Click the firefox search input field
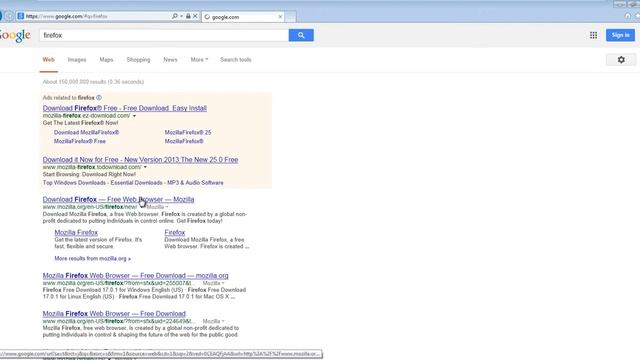The width and height of the screenshot is (640, 360). [164, 35]
